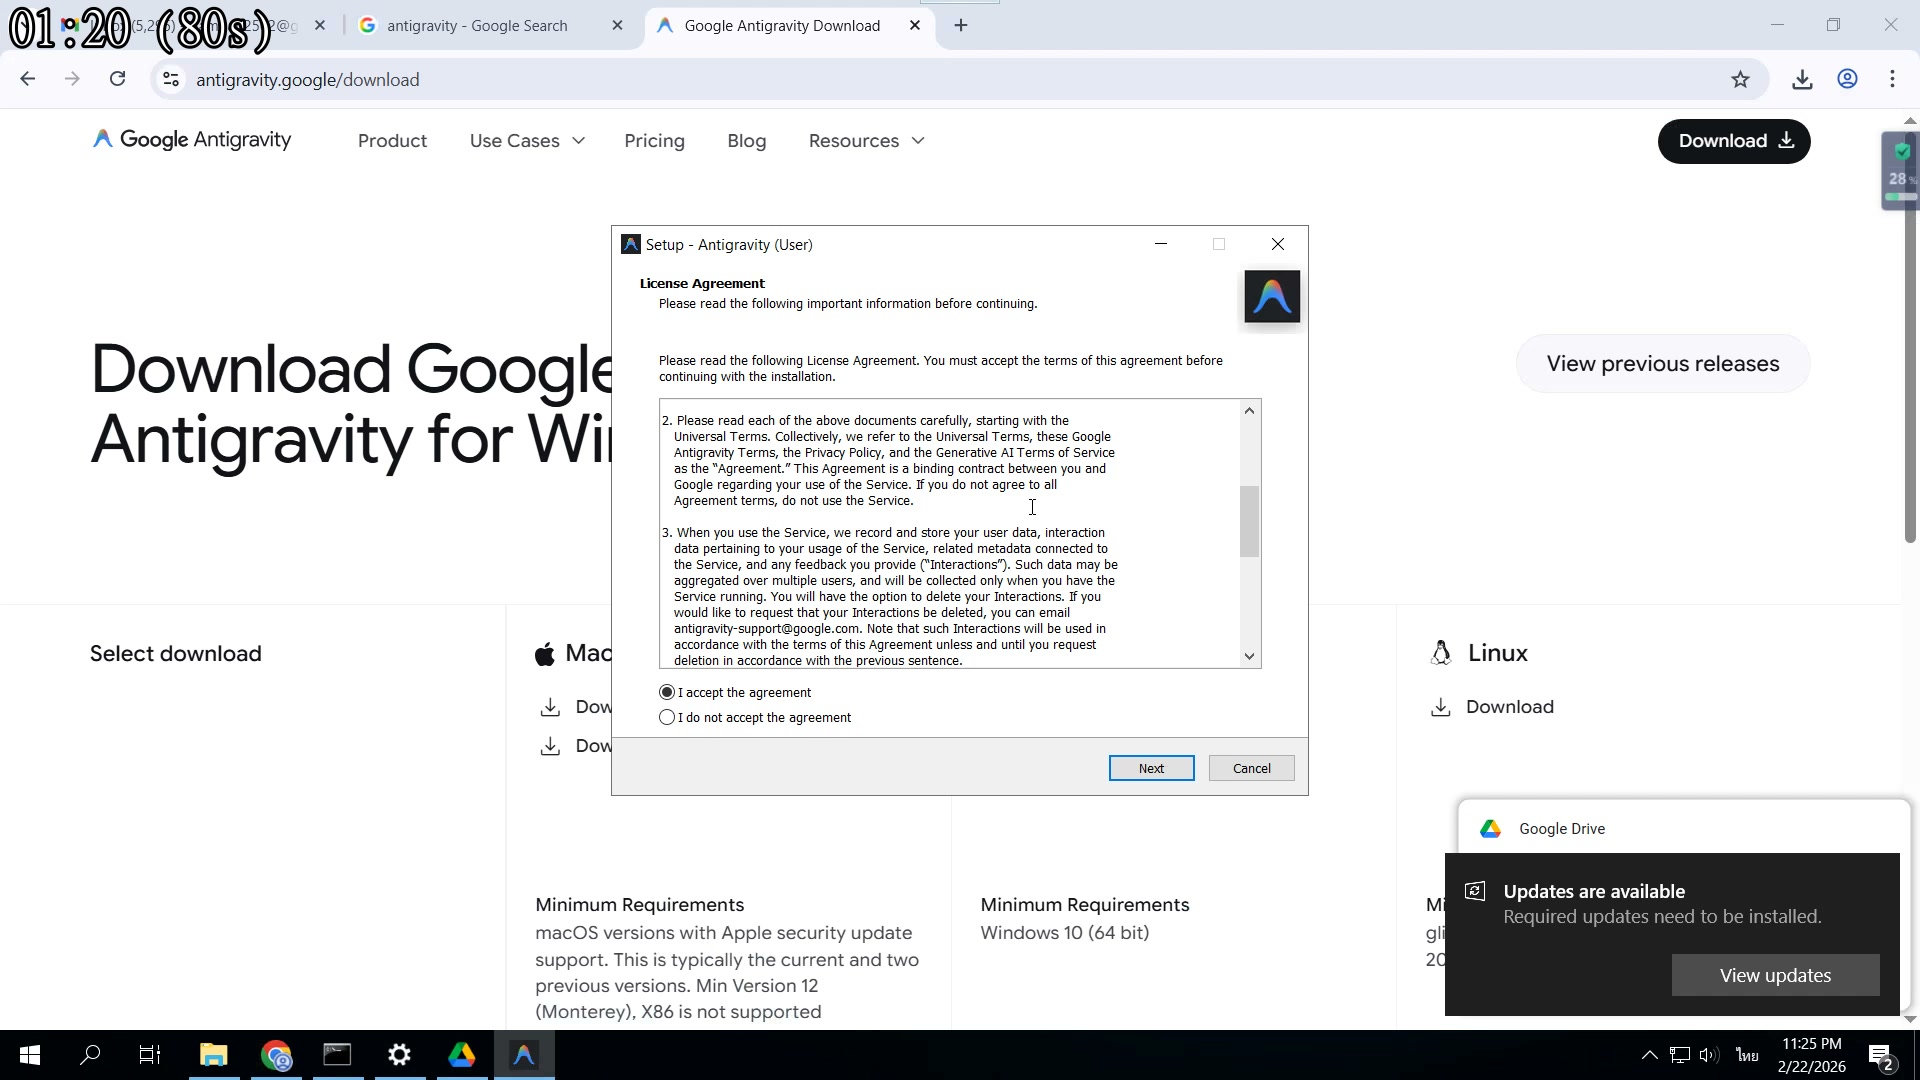The width and height of the screenshot is (1920, 1080).
Task: Click the Google Antigravity logo
Action: point(190,140)
